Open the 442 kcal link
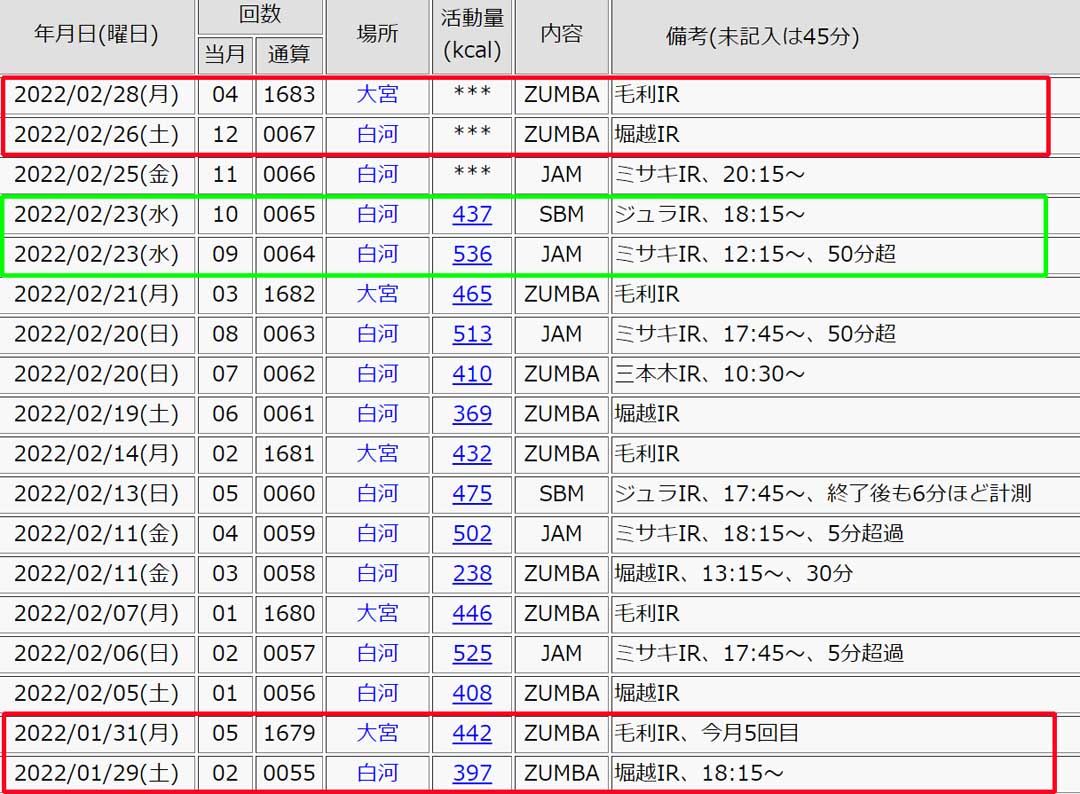Viewport: 1080px width, 794px height. click(472, 733)
